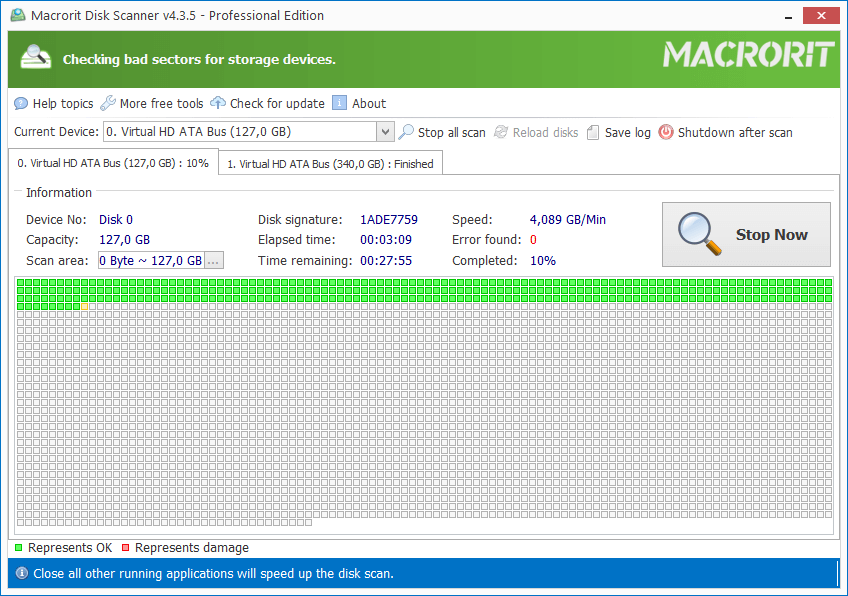Click elapsed time value 00:03:09

(x=386, y=240)
